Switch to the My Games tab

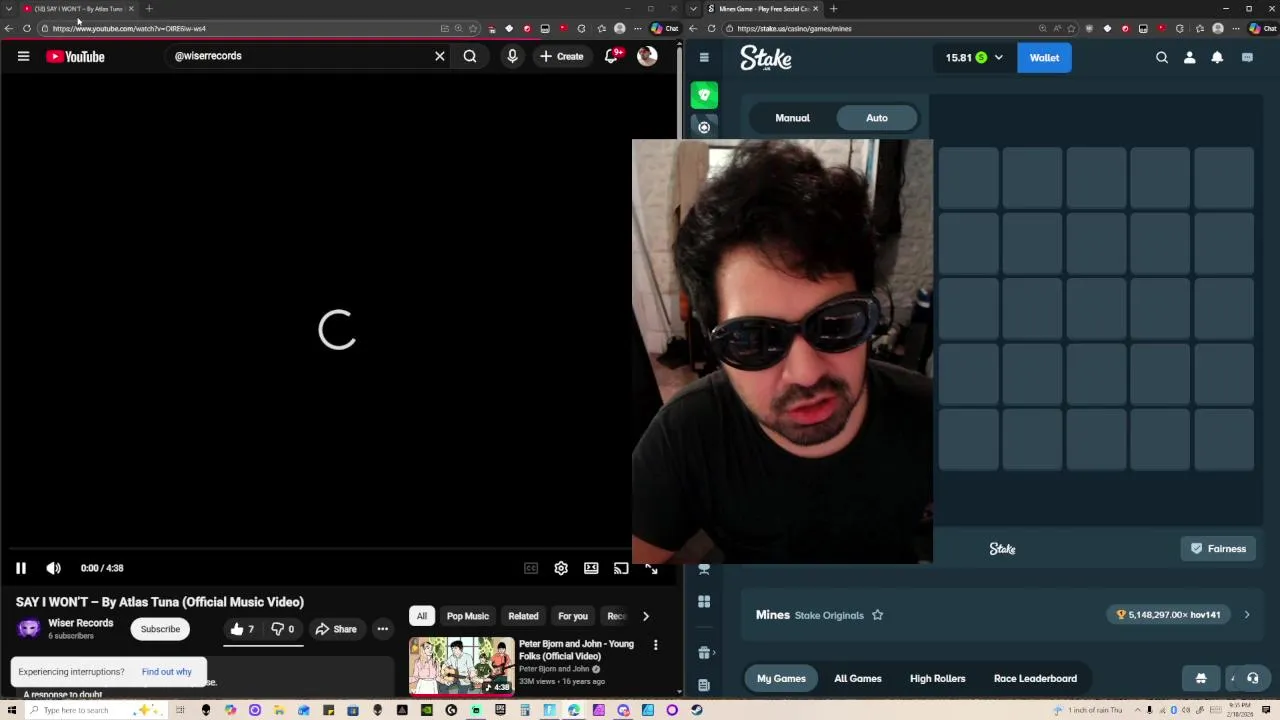[781, 679]
